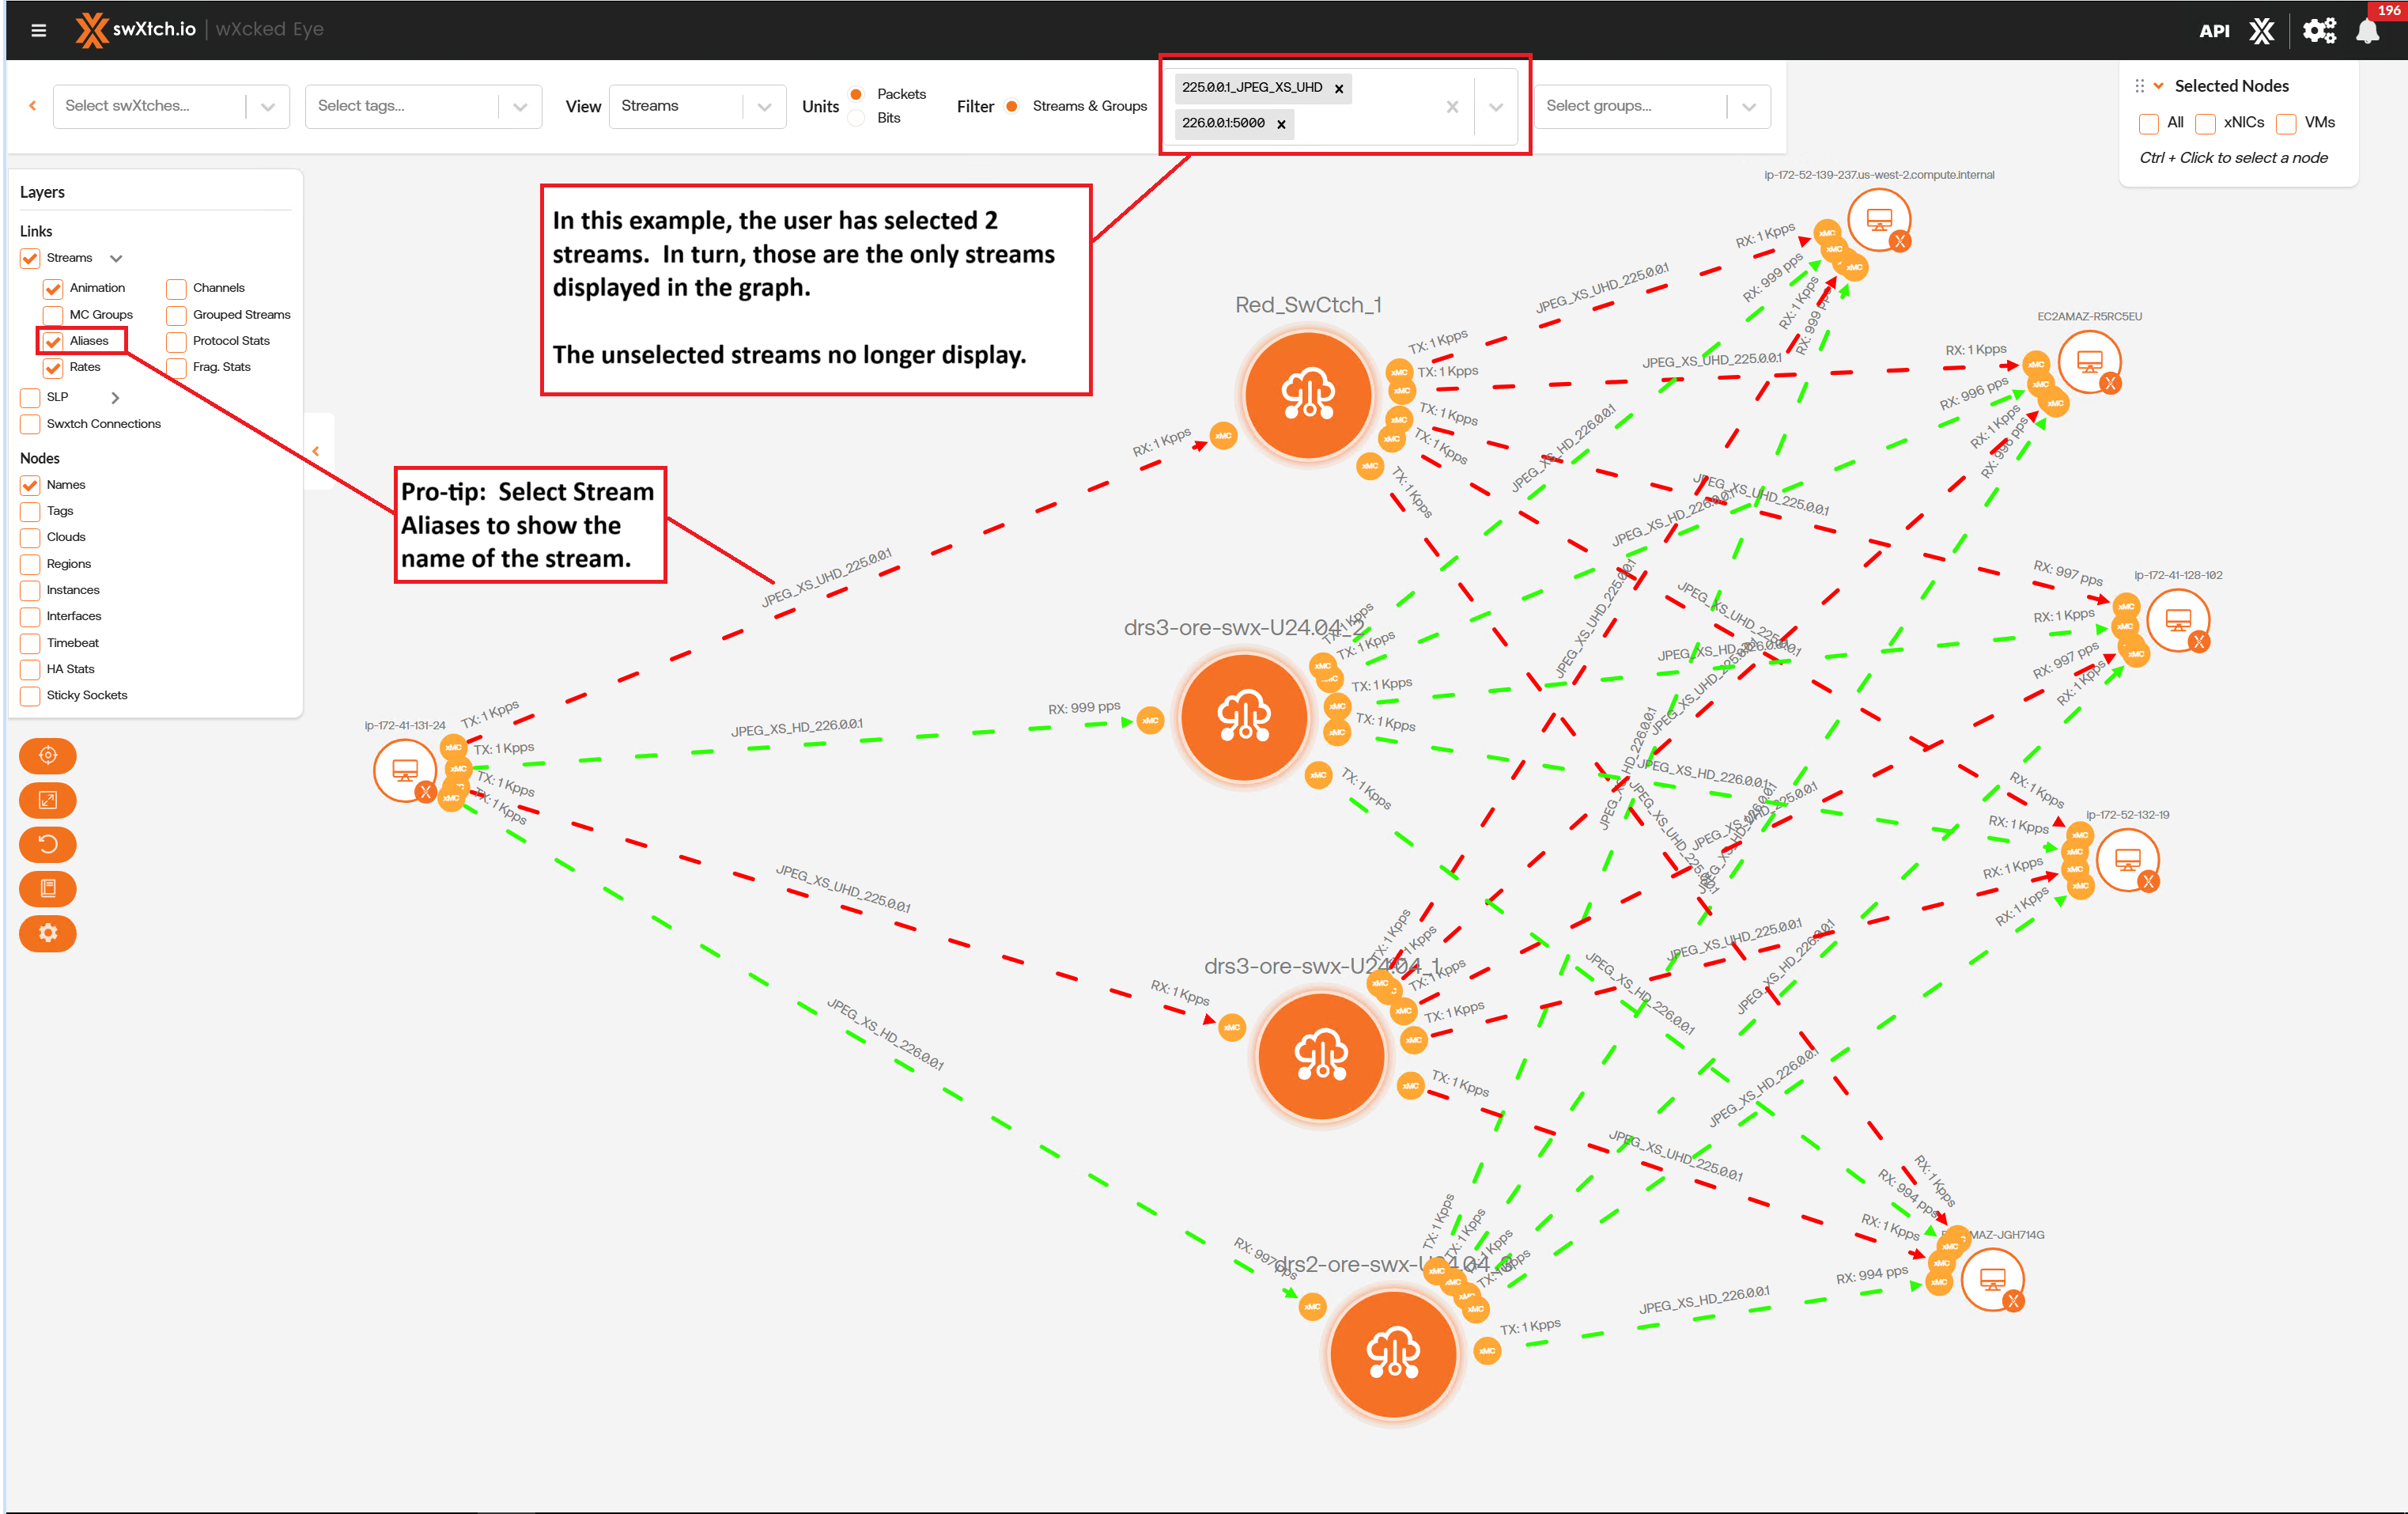
Task: Clear all selected stream filters
Action: click(x=1452, y=107)
